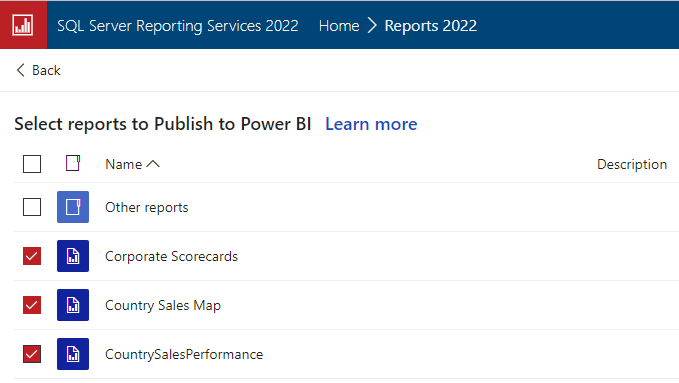Click the Description column header
The image size is (679, 383).
[x=632, y=164]
